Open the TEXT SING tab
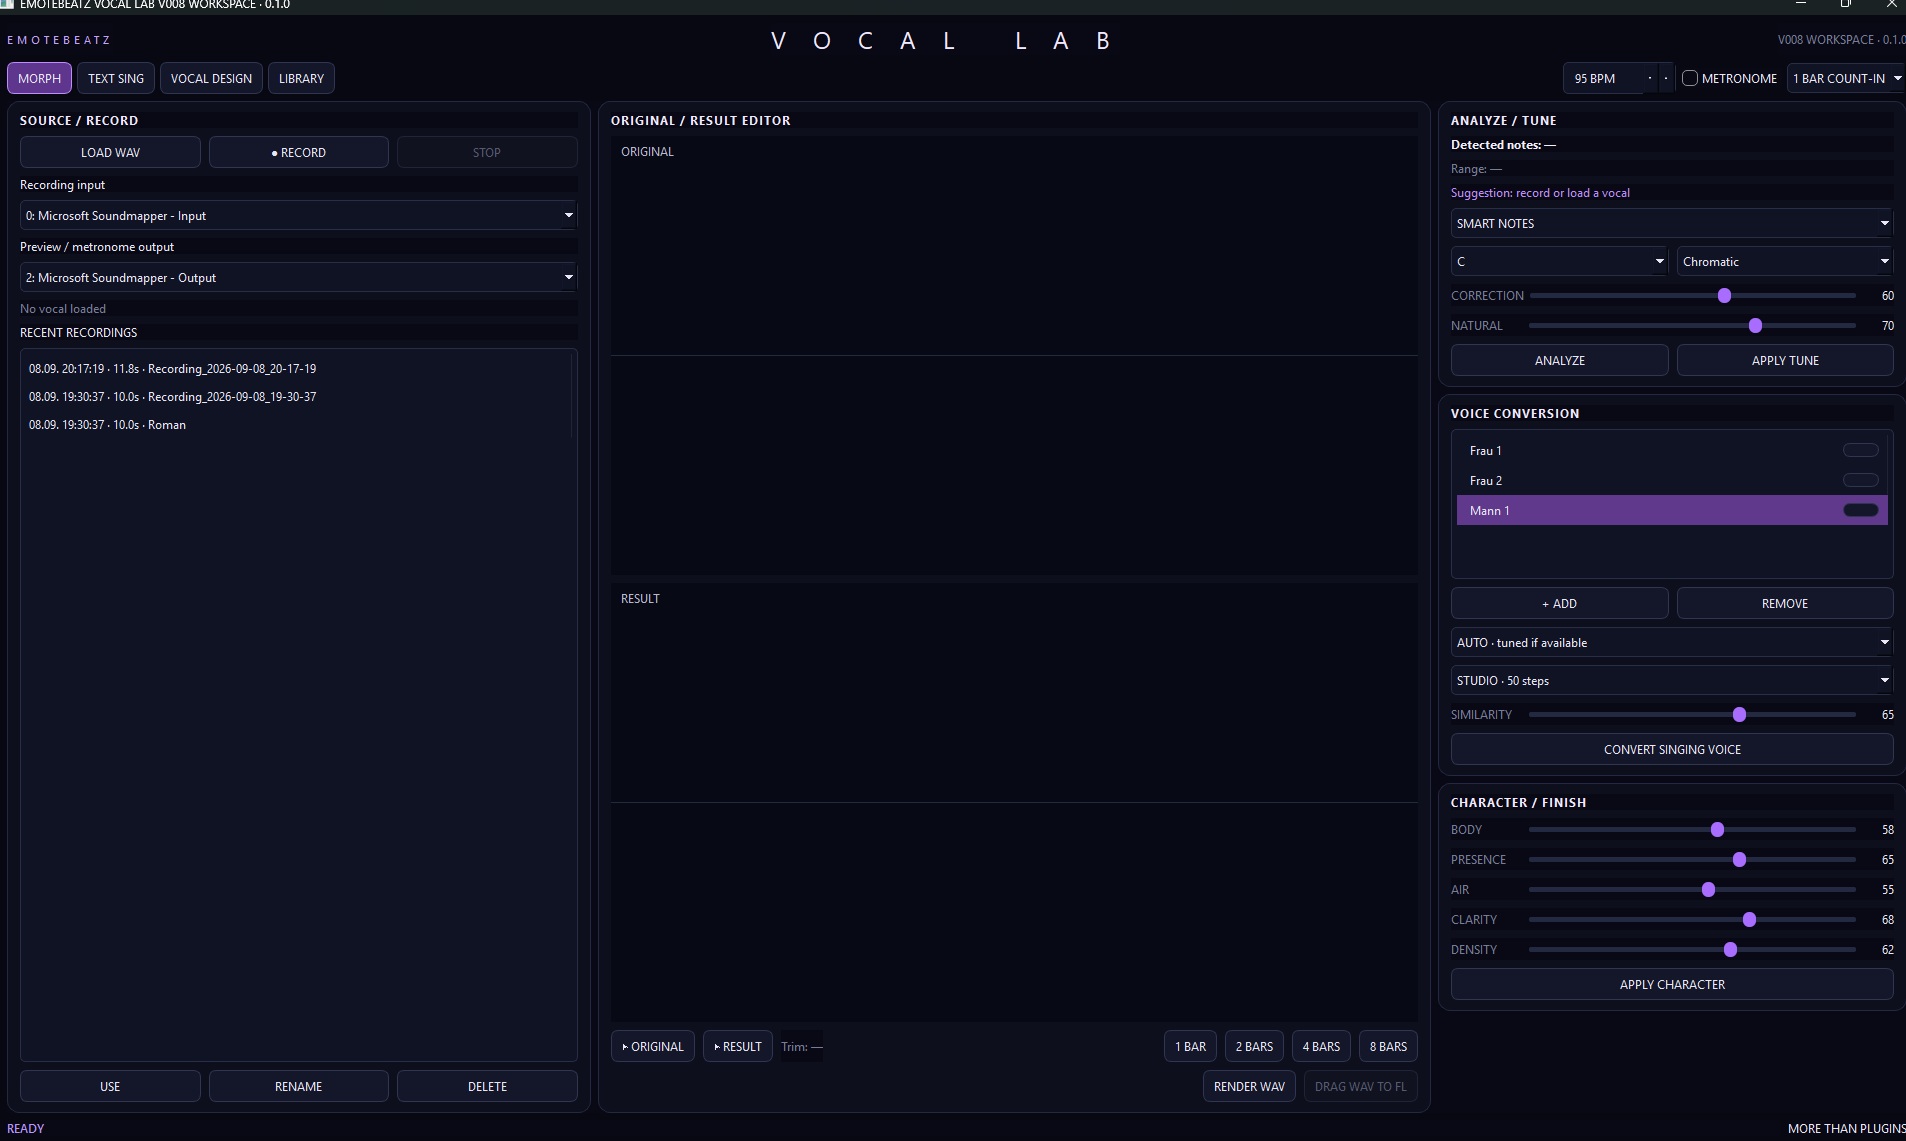Image resolution: width=1906 pixels, height=1141 pixels. (116, 78)
